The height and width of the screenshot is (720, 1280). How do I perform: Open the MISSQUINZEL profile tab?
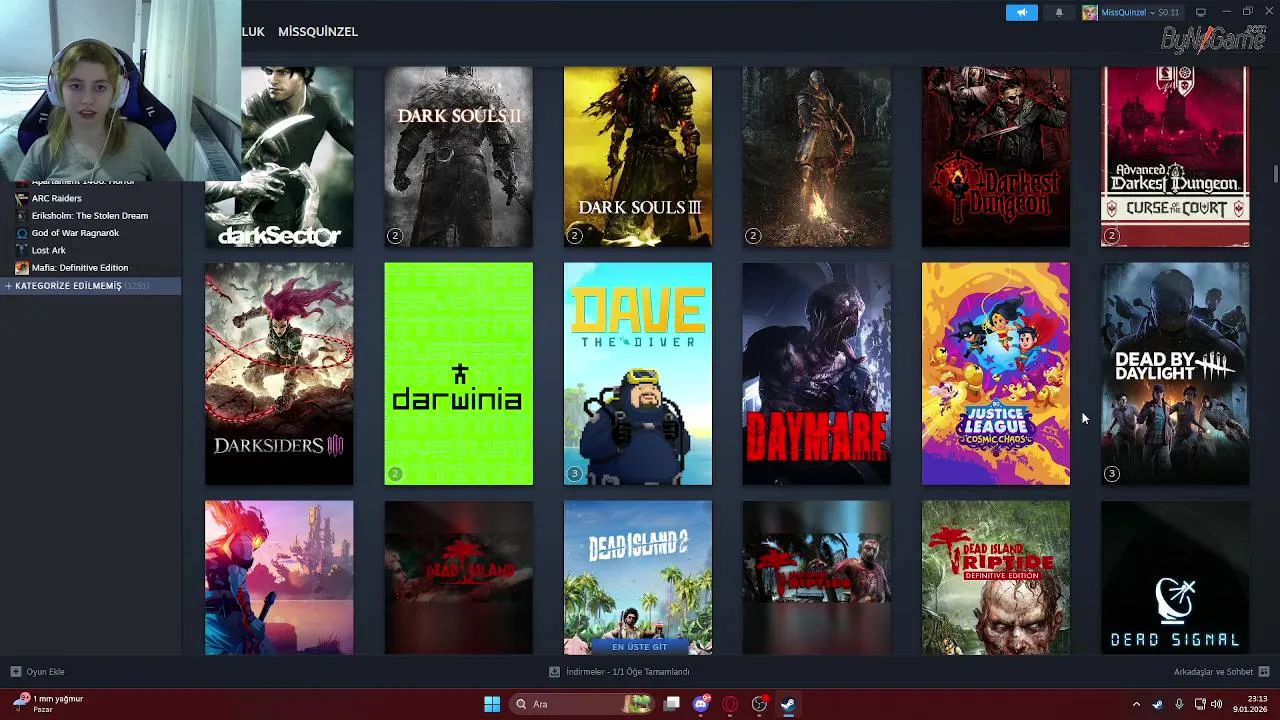tap(317, 32)
